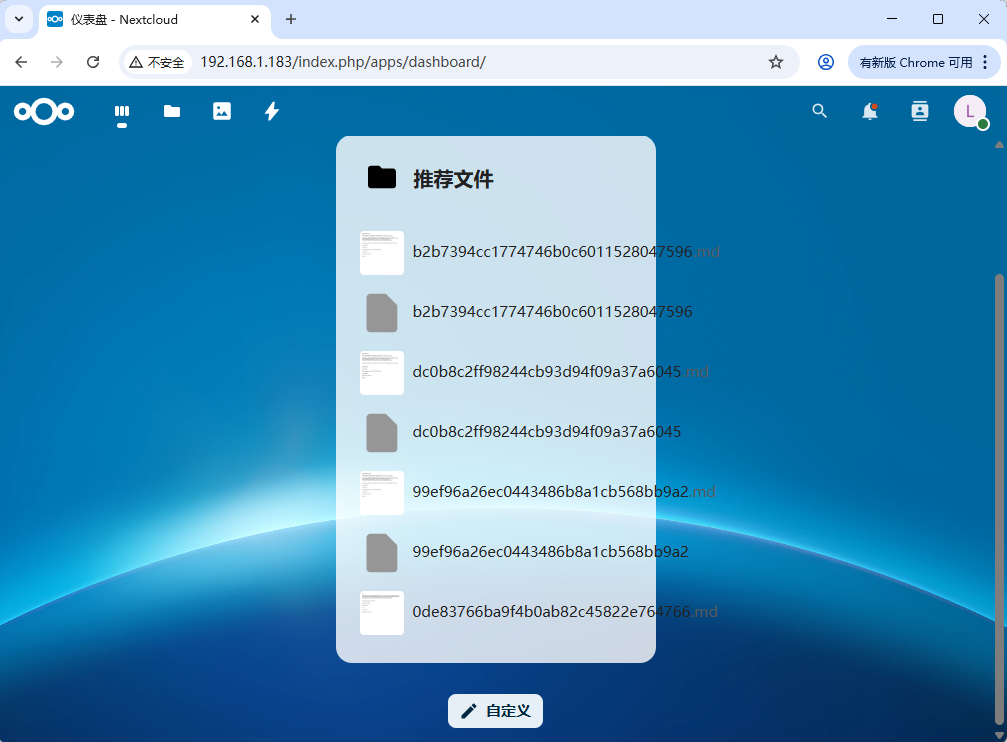
Task: Click thumbnail of 0de83766ba9f4b0ab82c45822e764766.md
Action: (x=381, y=613)
